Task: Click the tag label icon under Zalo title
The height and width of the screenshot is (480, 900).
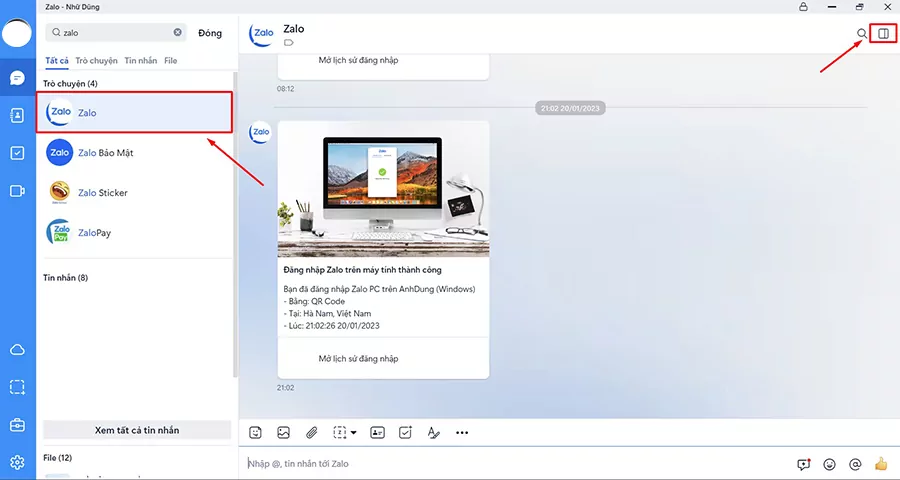Action: tap(289, 42)
